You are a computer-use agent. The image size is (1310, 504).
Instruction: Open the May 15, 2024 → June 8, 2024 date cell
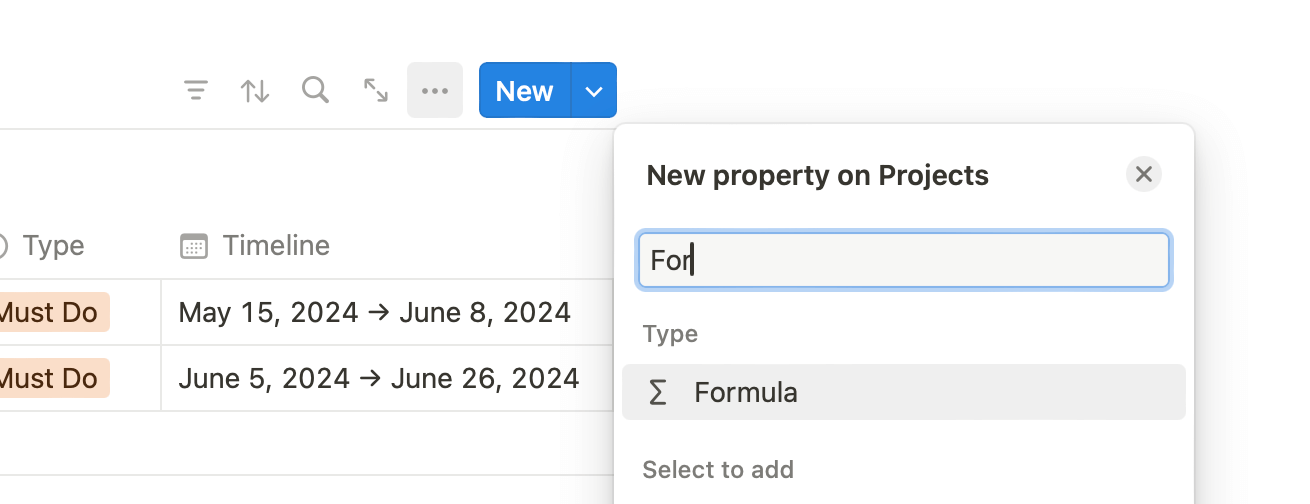(374, 313)
